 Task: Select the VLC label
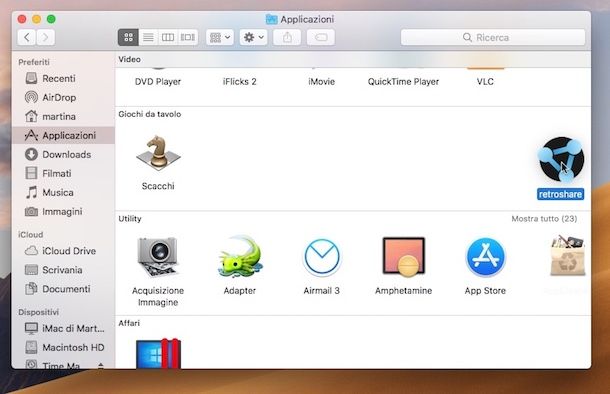[x=485, y=82]
